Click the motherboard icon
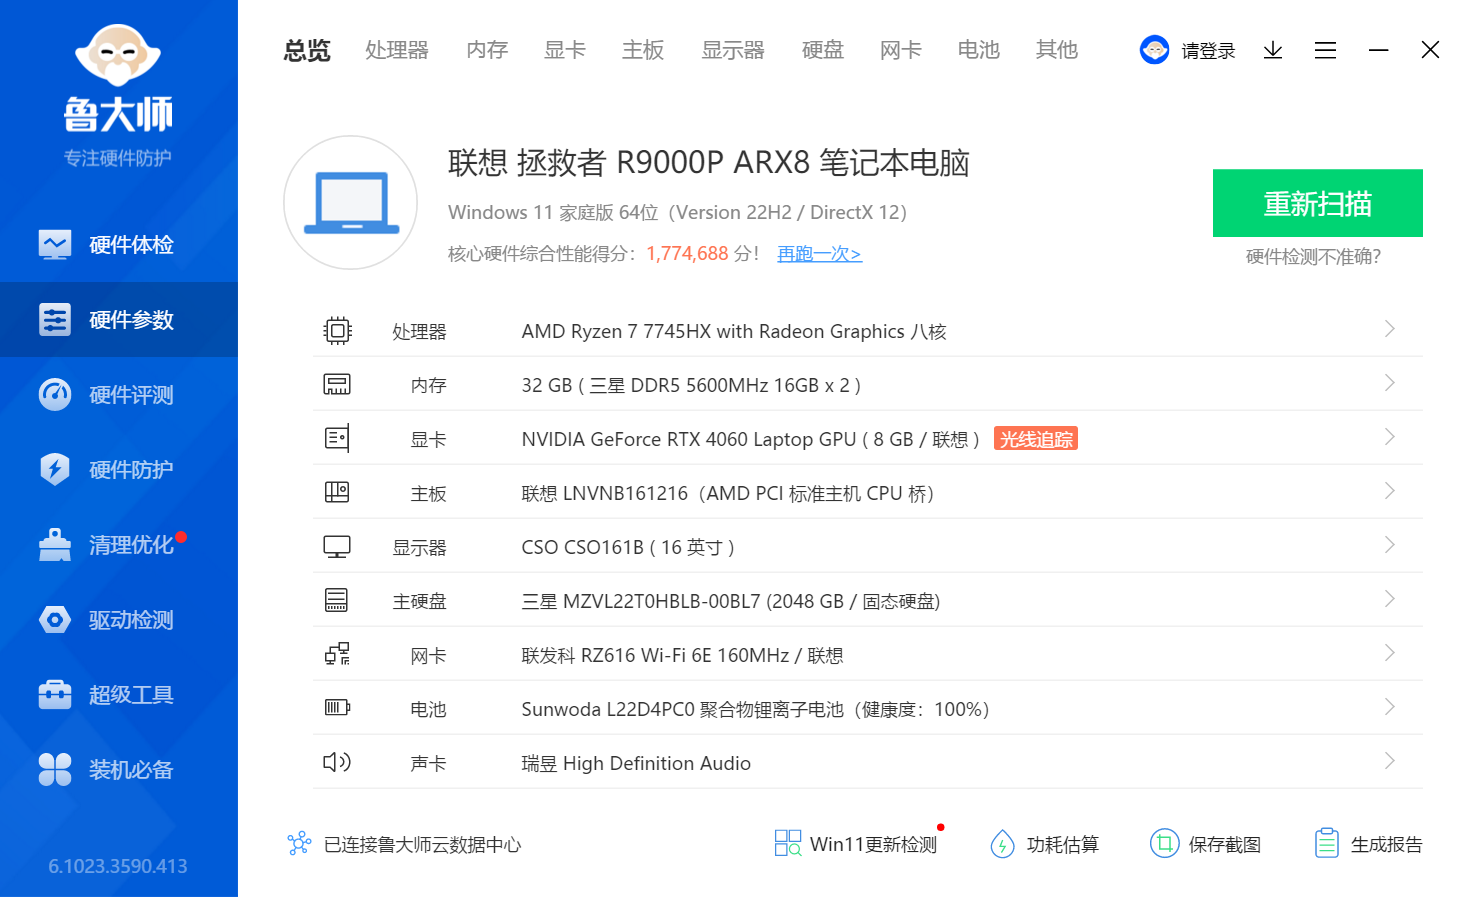This screenshot has width=1463, height=897. [337, 492]
